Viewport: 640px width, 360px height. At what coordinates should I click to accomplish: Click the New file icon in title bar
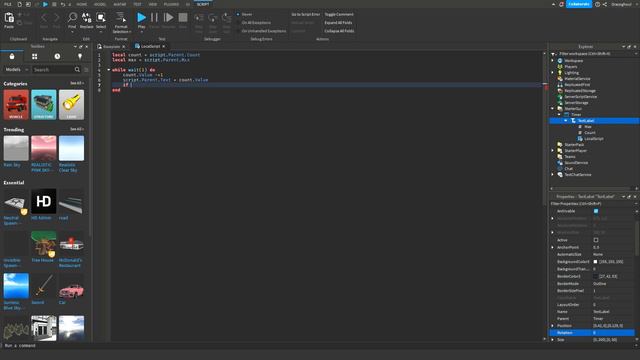pyautogui.click(x=19, y=4)
